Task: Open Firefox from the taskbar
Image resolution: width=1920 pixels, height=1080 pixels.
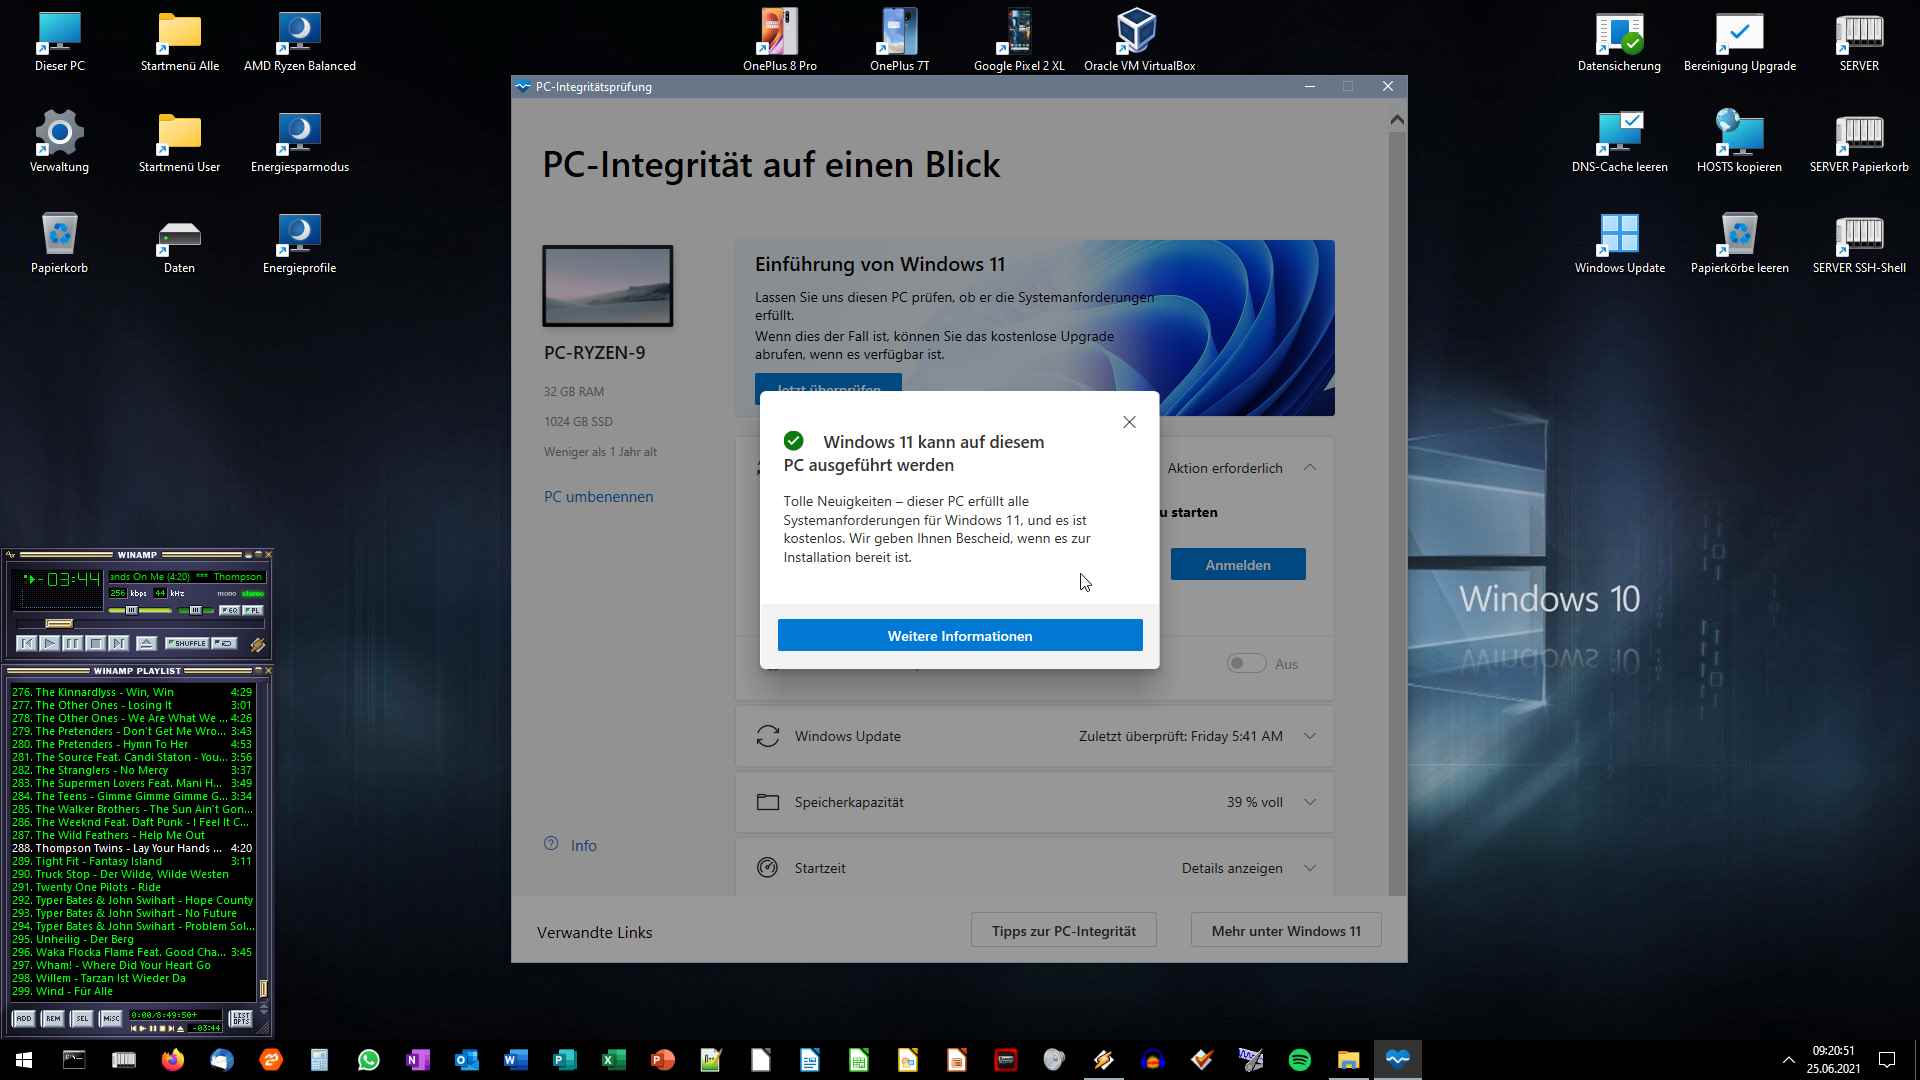Action: point(172,1059)
